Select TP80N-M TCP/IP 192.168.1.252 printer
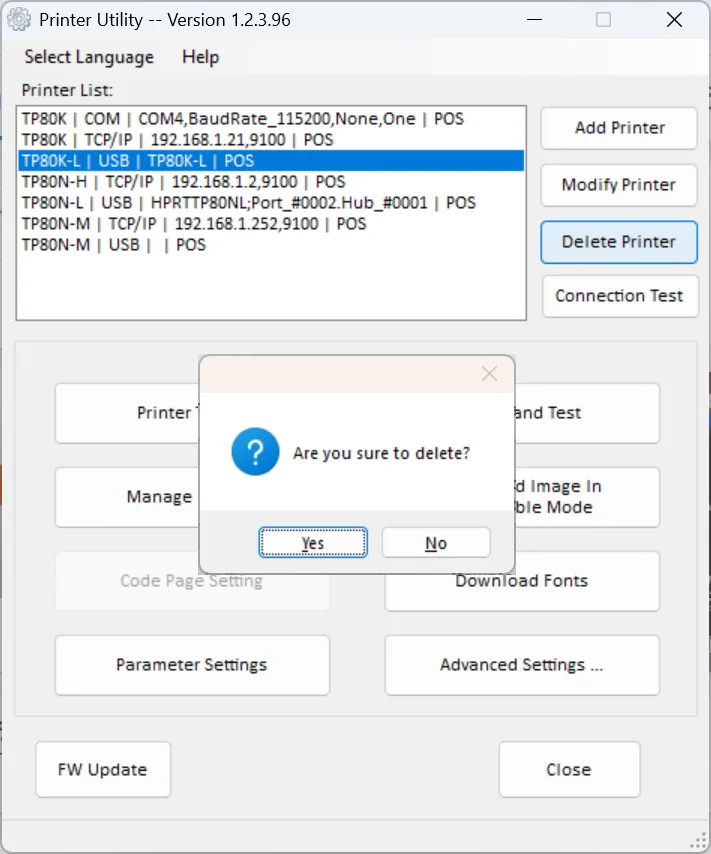 click(194, 224)
